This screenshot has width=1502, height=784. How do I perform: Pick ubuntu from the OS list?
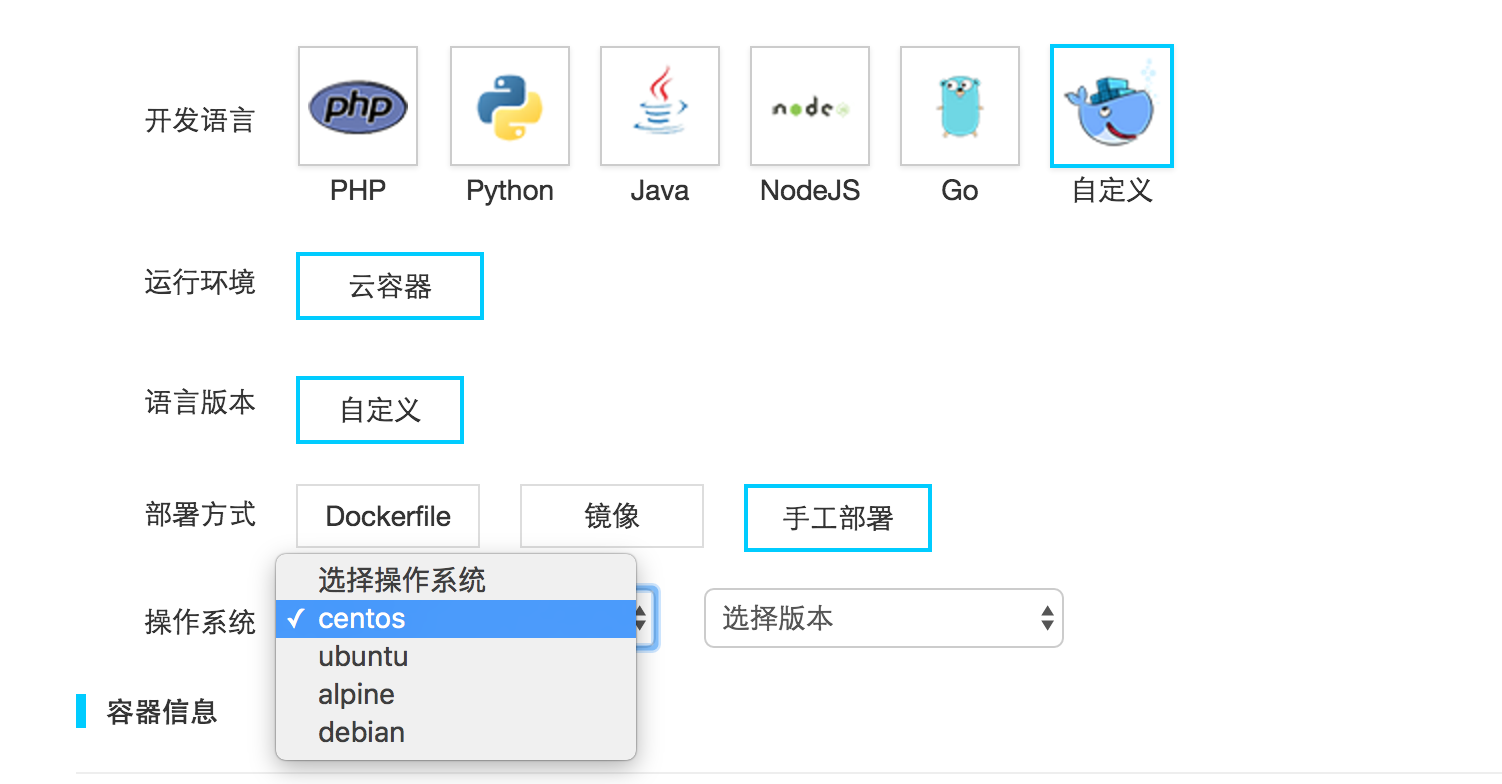456,657
